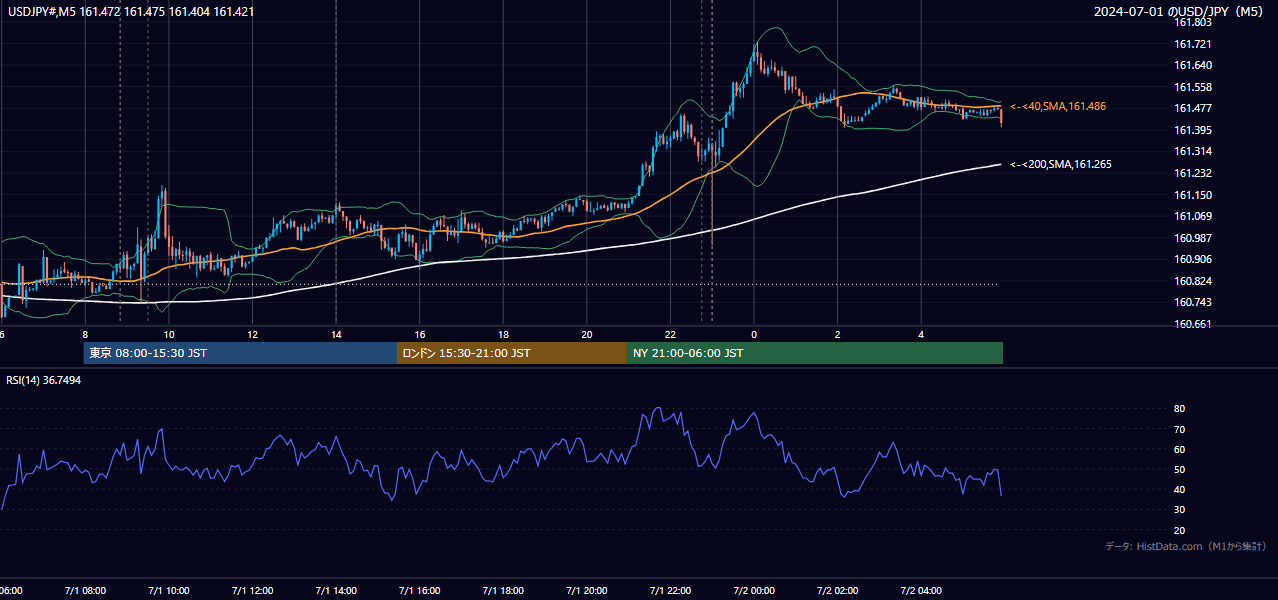Click RSI axis level 80
Viewport: 1278px width, 600px height.
tap(1179, 409)
